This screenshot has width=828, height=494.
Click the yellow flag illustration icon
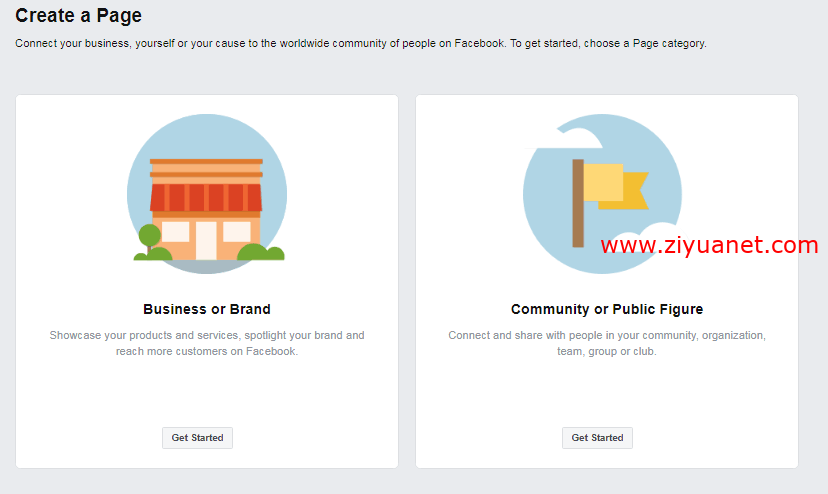pos(603,194)
